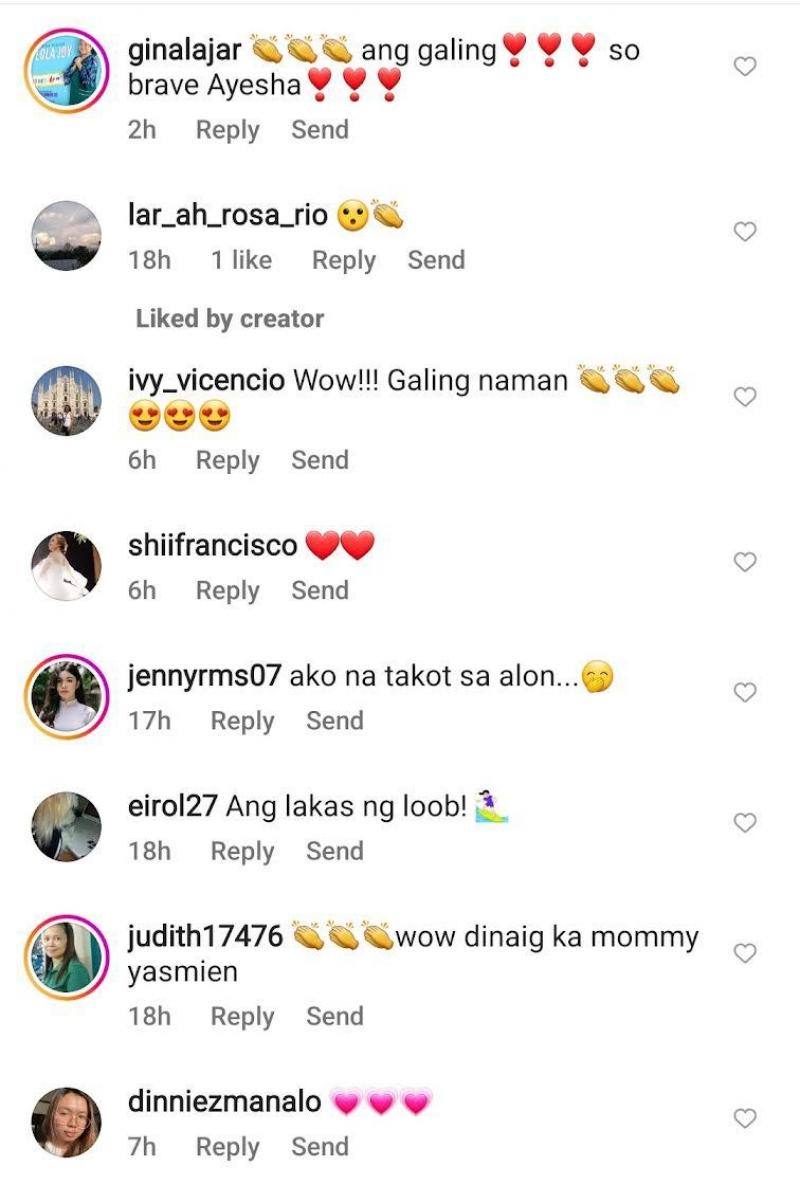This screenshot has width=800, height=1185.
Task: Like judith17476's comment via heart icon
Action: (x=745, y=953)
